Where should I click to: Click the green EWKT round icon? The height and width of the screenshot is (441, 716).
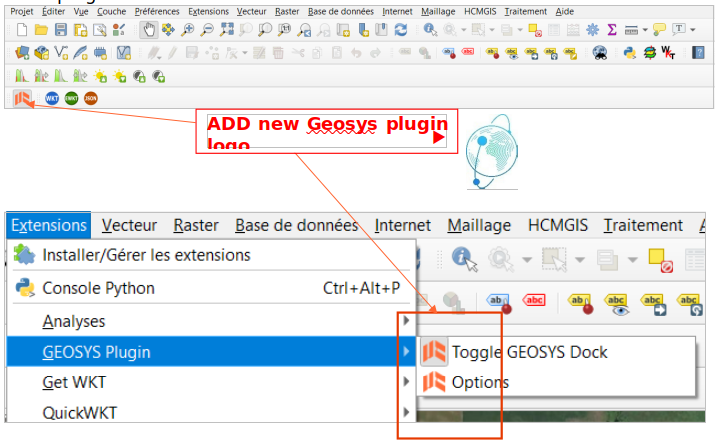tap(71, 98)
